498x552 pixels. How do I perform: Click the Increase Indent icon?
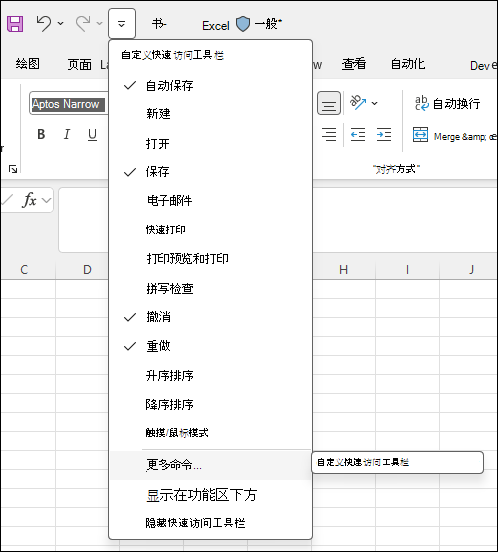384,134
